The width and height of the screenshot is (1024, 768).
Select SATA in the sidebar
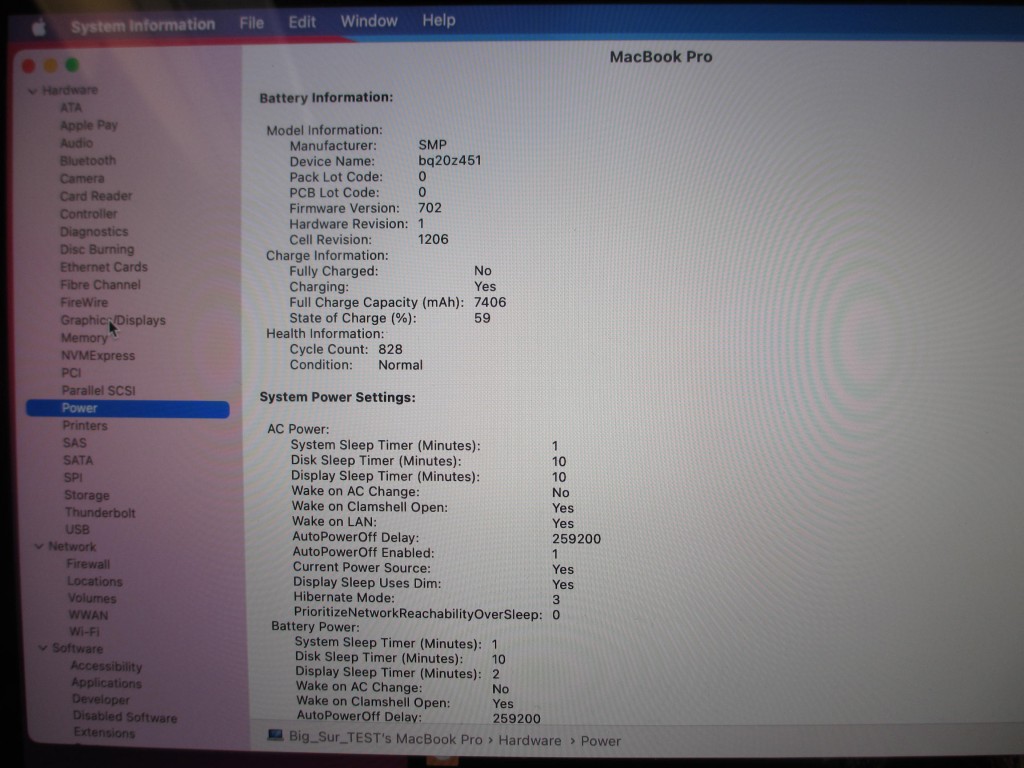[x=78, y=460]
